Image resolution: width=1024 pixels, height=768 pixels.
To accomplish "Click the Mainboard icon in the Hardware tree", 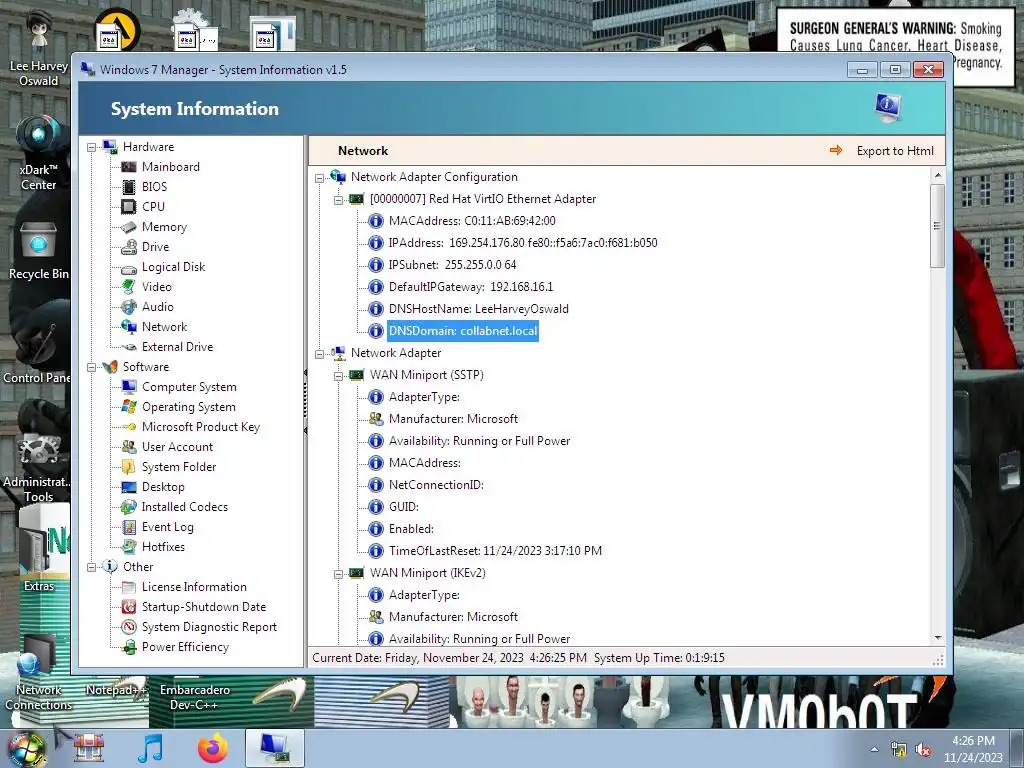I will pos(129,167).
